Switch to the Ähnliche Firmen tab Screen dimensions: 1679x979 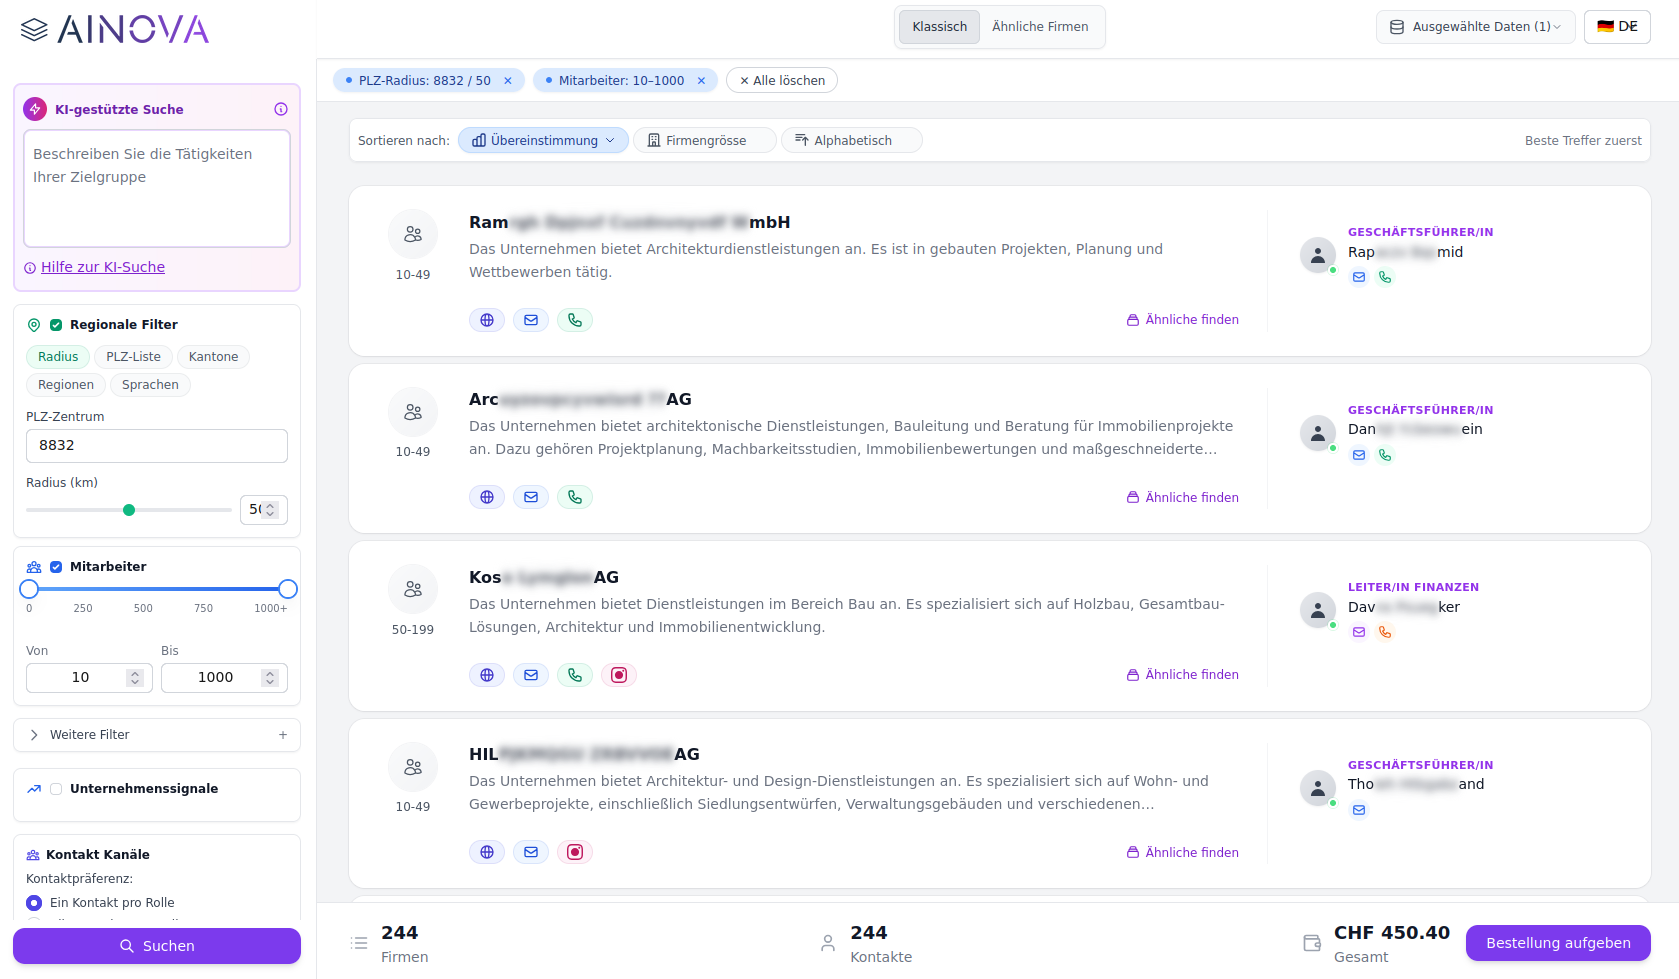tap(1040, 27)
